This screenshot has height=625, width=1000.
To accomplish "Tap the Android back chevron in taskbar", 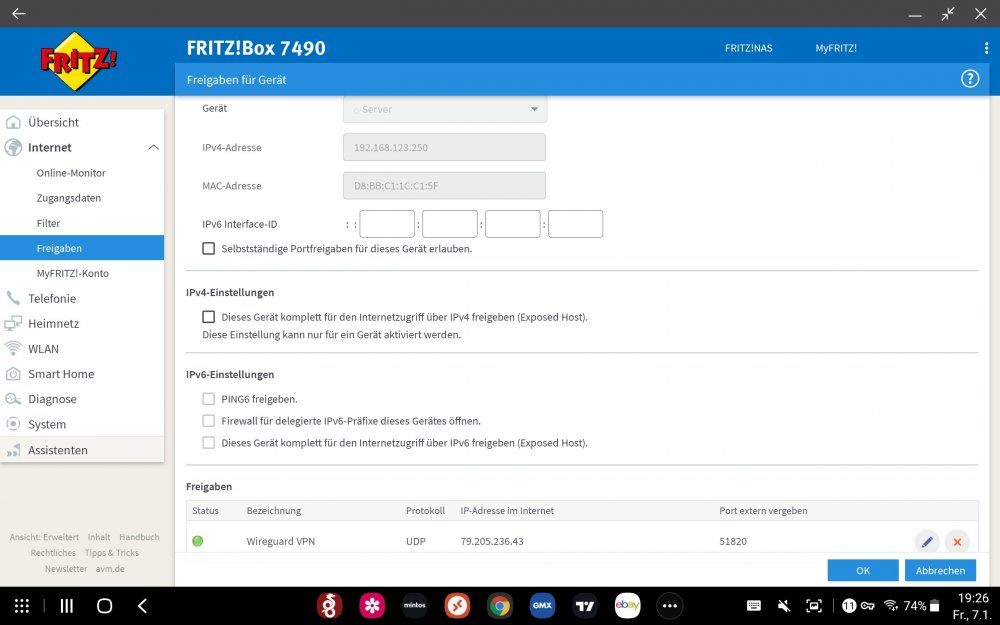I will coord(142,606).
